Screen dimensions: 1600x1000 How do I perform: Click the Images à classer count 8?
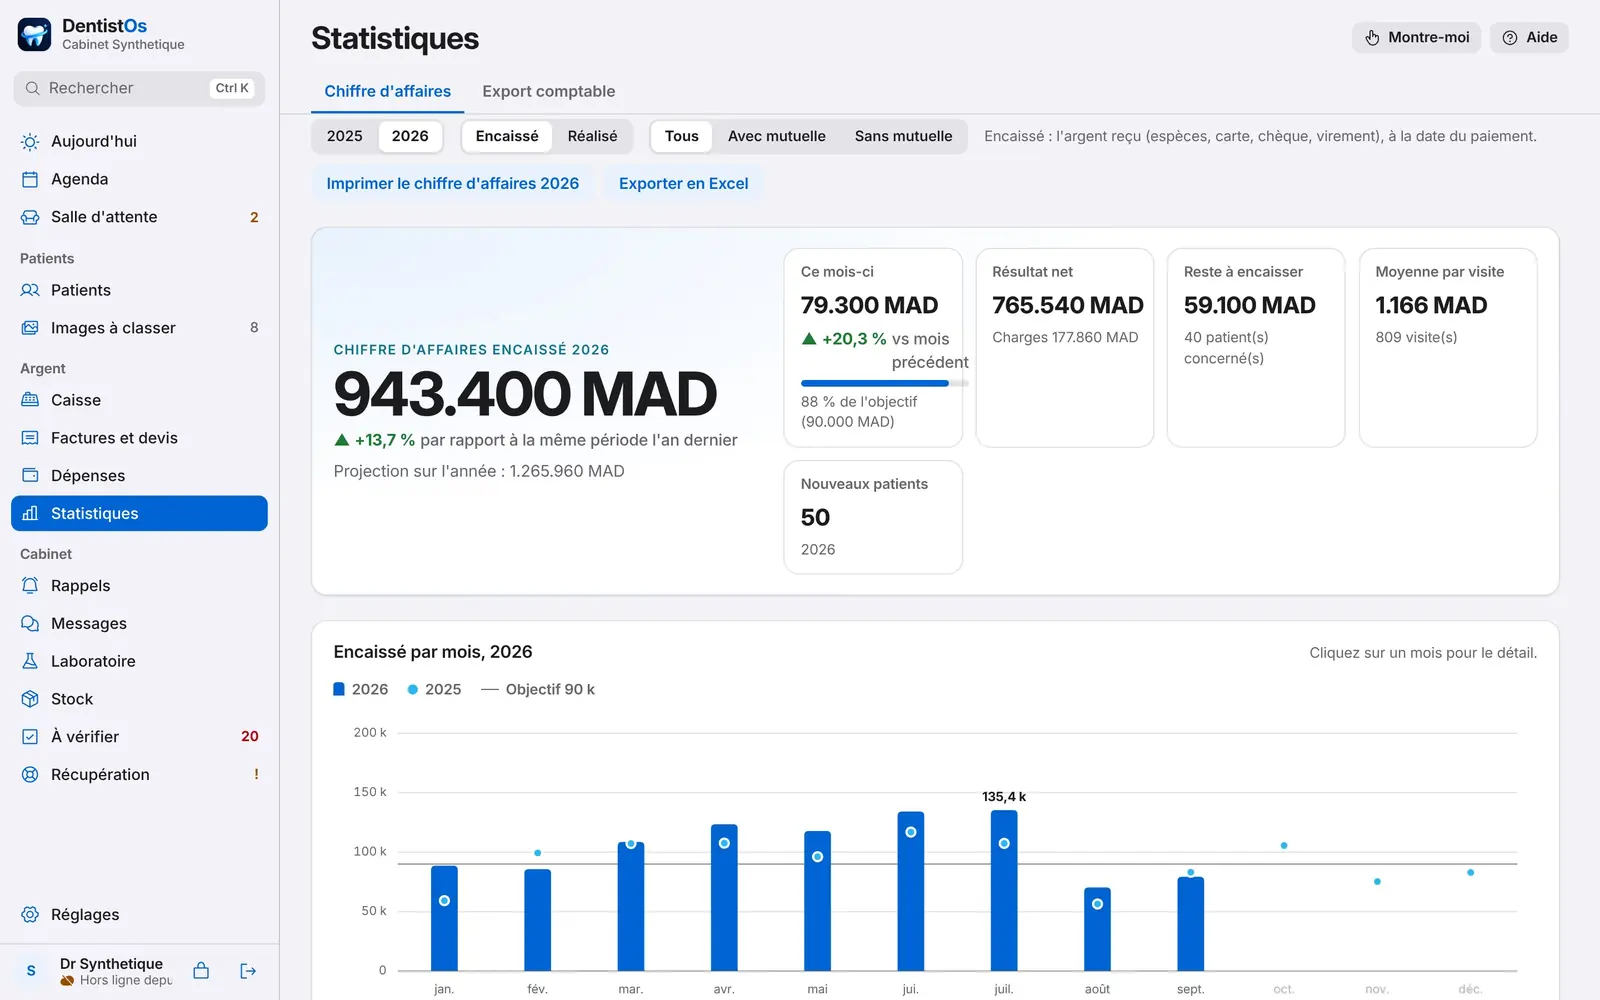coord(254,328)
